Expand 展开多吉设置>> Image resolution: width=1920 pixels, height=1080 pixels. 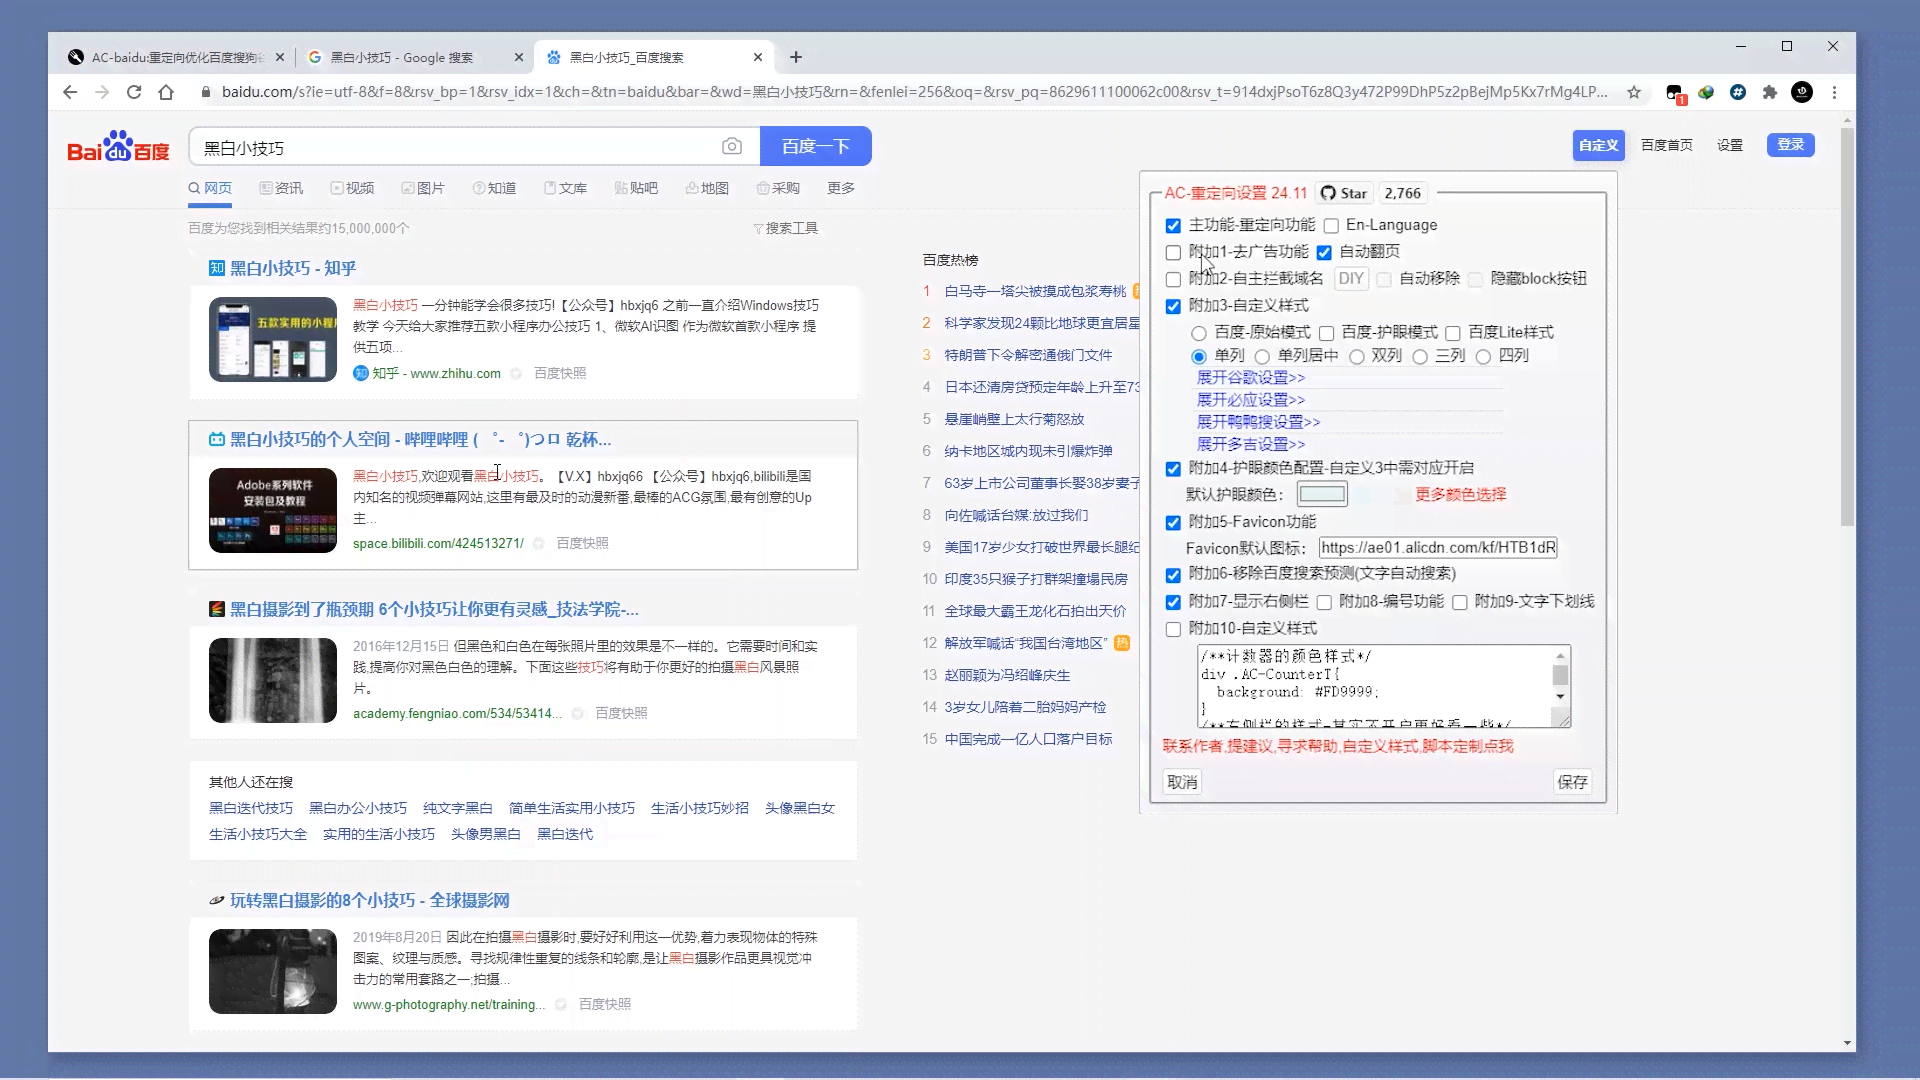coord(1251,444)
